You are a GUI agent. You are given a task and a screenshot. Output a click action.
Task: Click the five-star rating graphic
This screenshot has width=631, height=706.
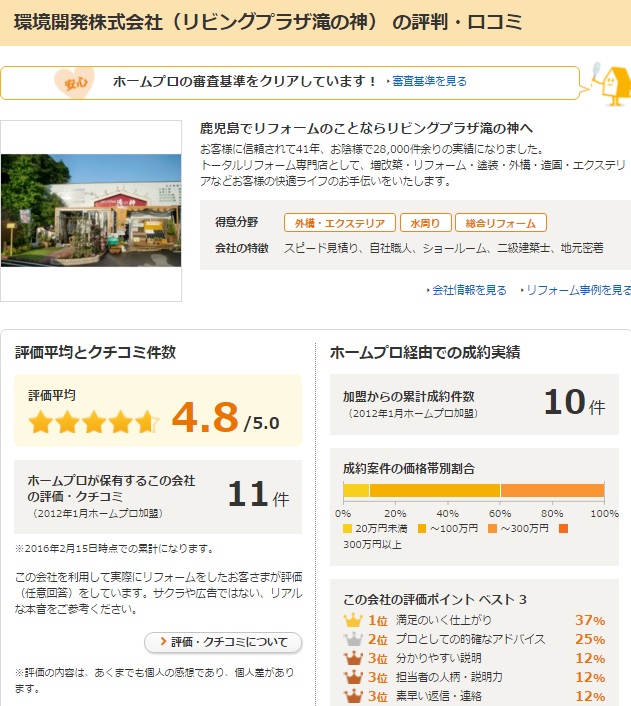pos(94,422)
